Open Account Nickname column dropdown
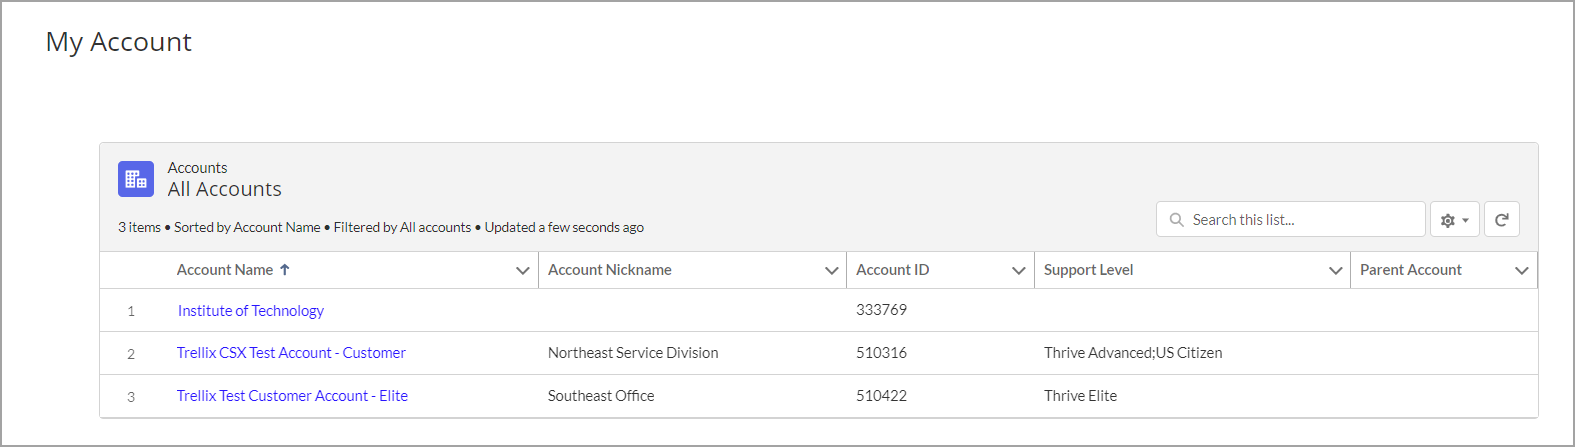 (x=831, y=270)
